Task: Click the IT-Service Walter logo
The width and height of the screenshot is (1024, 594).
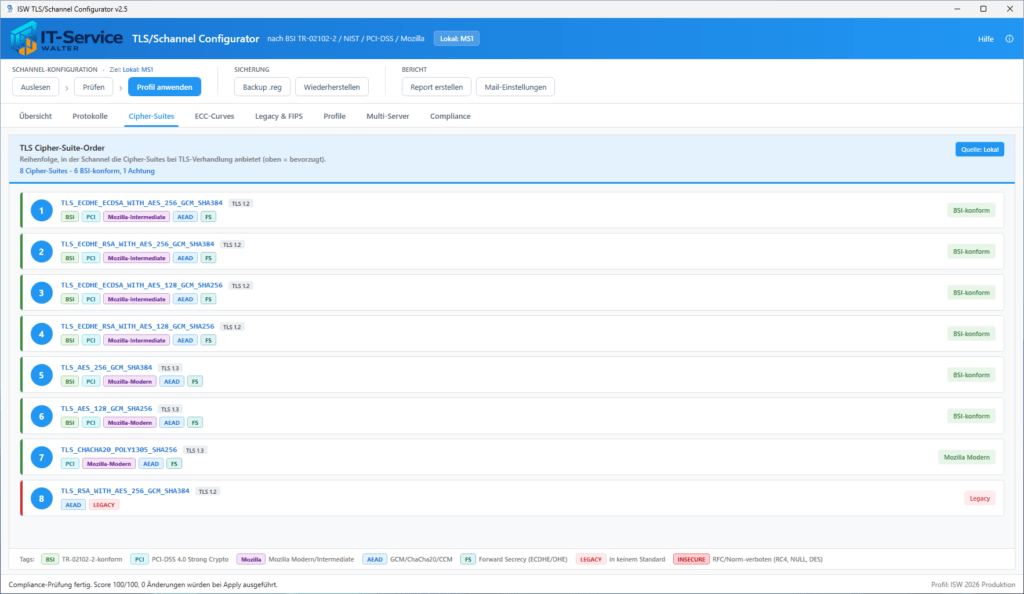Action: pos(66,39)
